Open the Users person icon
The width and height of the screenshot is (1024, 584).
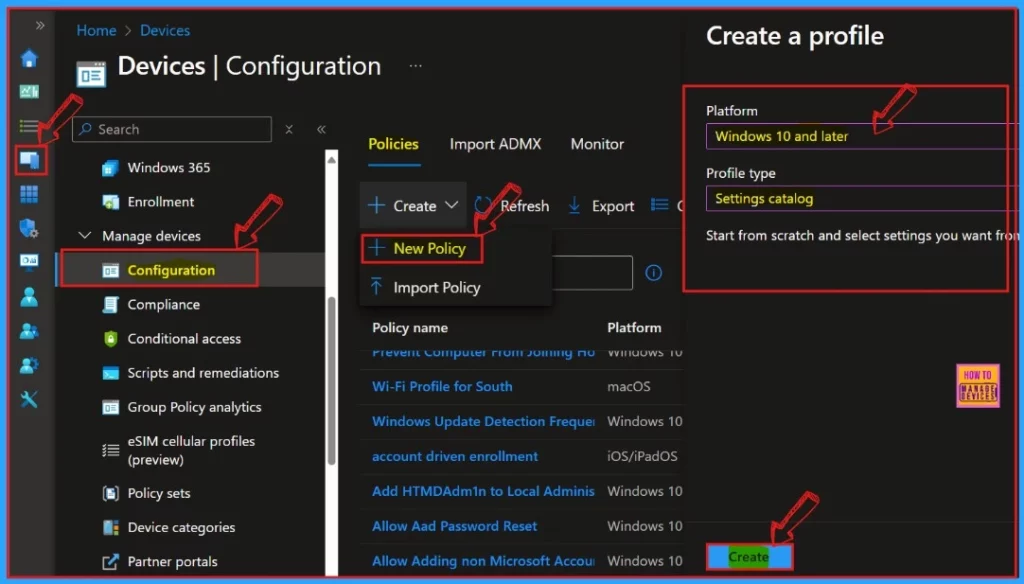click(29, 297)
